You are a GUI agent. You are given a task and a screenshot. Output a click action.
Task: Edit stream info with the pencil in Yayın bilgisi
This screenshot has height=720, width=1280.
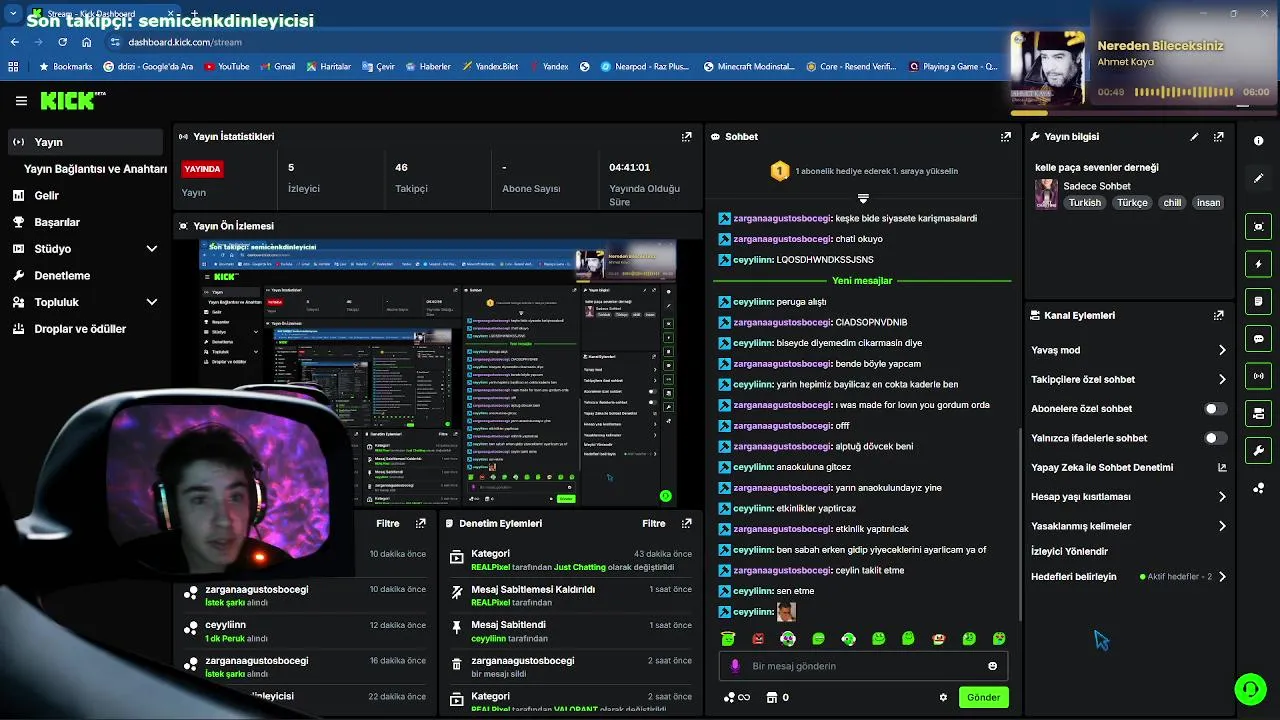coord(1194,137)
